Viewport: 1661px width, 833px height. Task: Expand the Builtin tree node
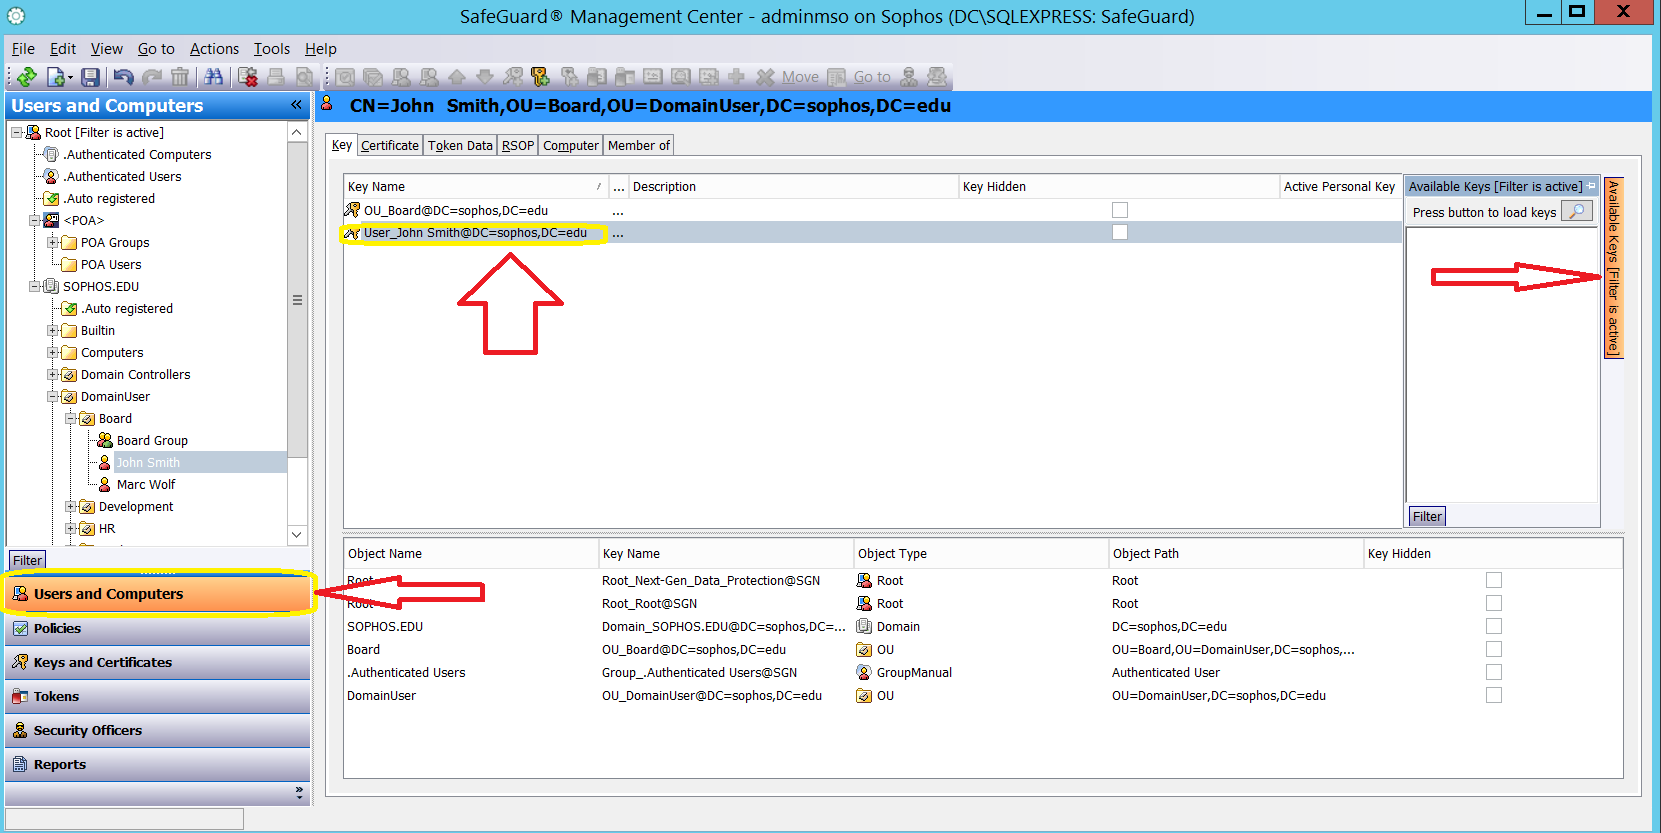coord(52,330)
